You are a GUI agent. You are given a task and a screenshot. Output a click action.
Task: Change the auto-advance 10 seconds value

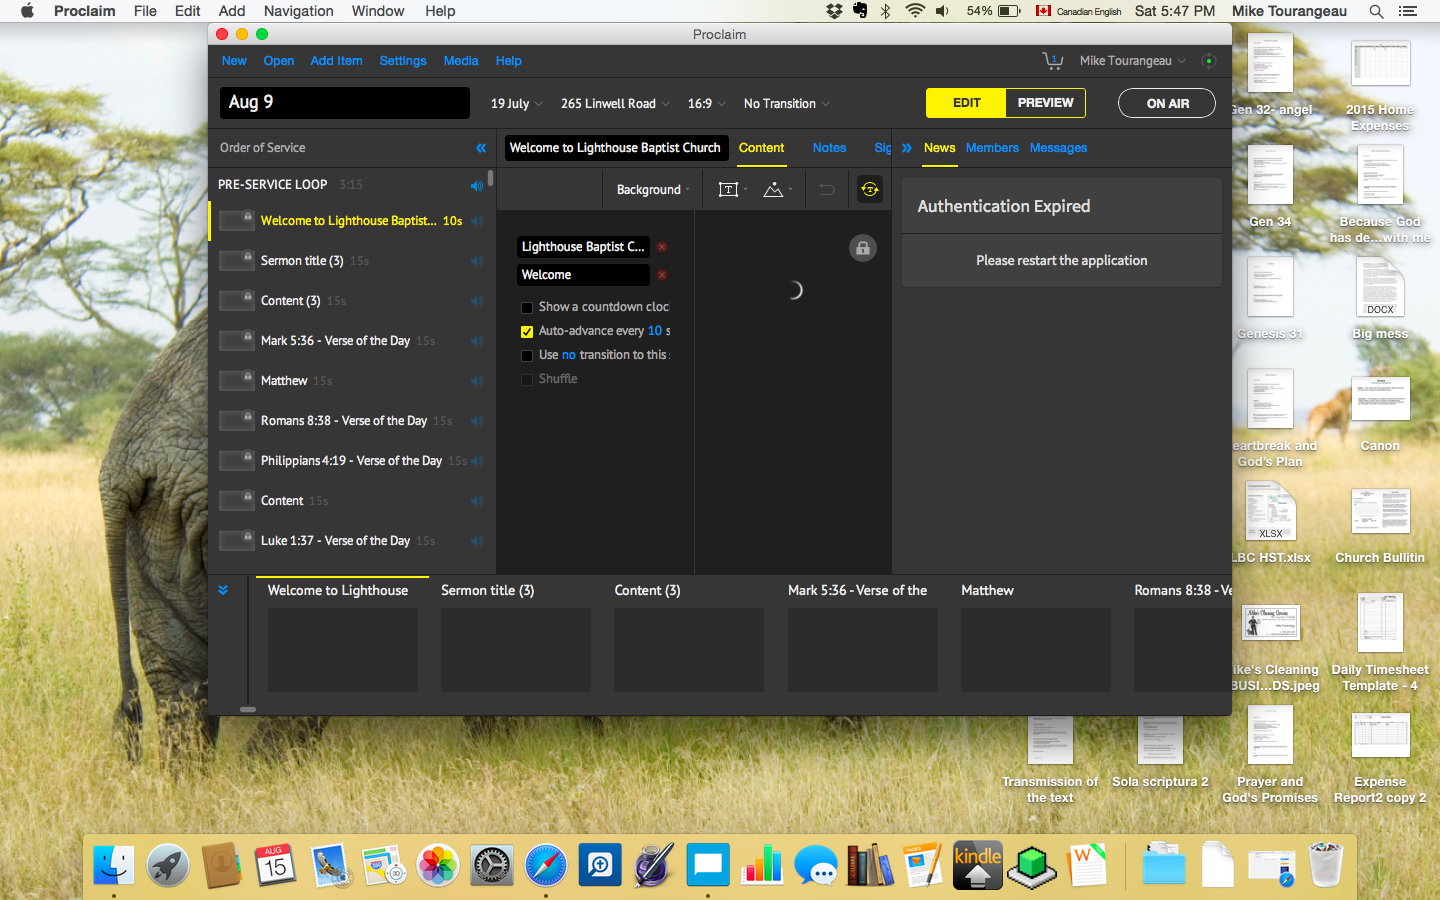pos(655,331)
